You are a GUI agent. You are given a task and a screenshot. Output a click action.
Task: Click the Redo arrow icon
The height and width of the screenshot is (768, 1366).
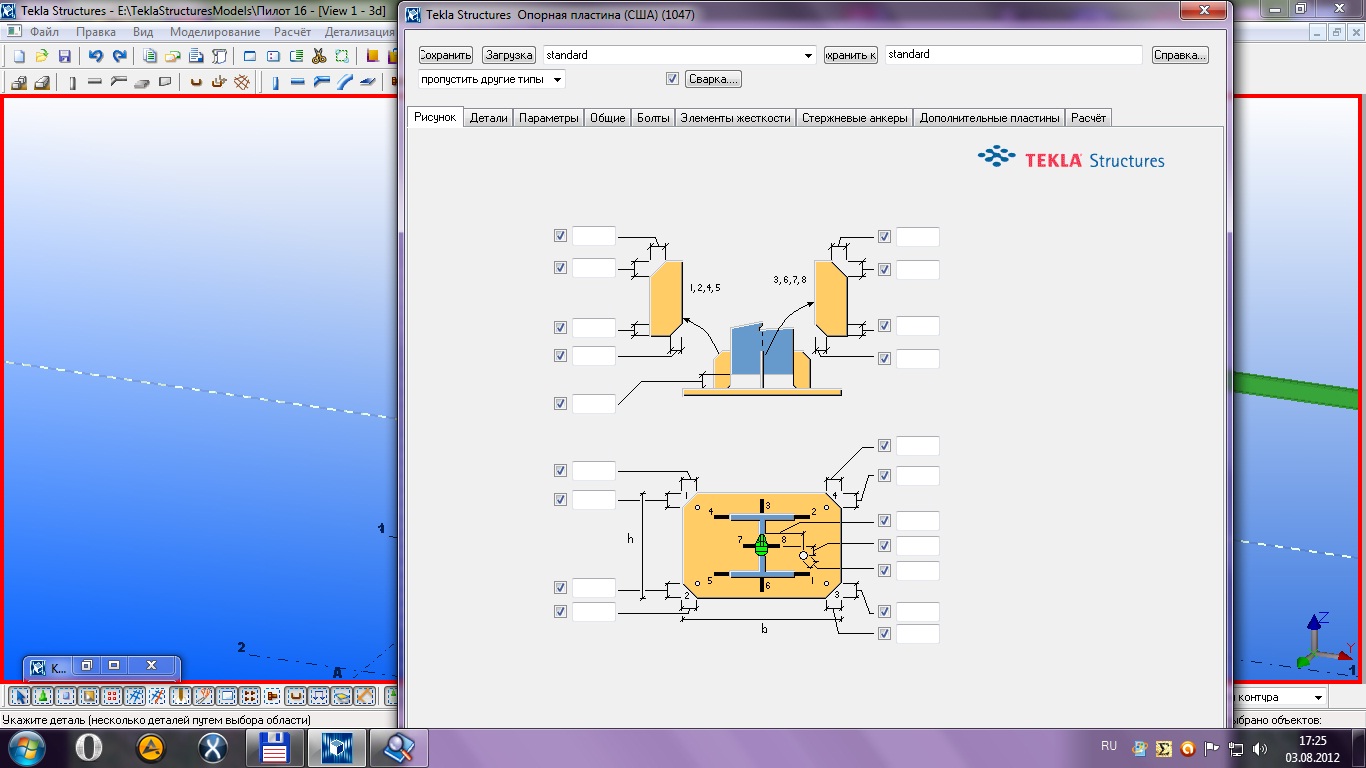click(x=119, y=56)
